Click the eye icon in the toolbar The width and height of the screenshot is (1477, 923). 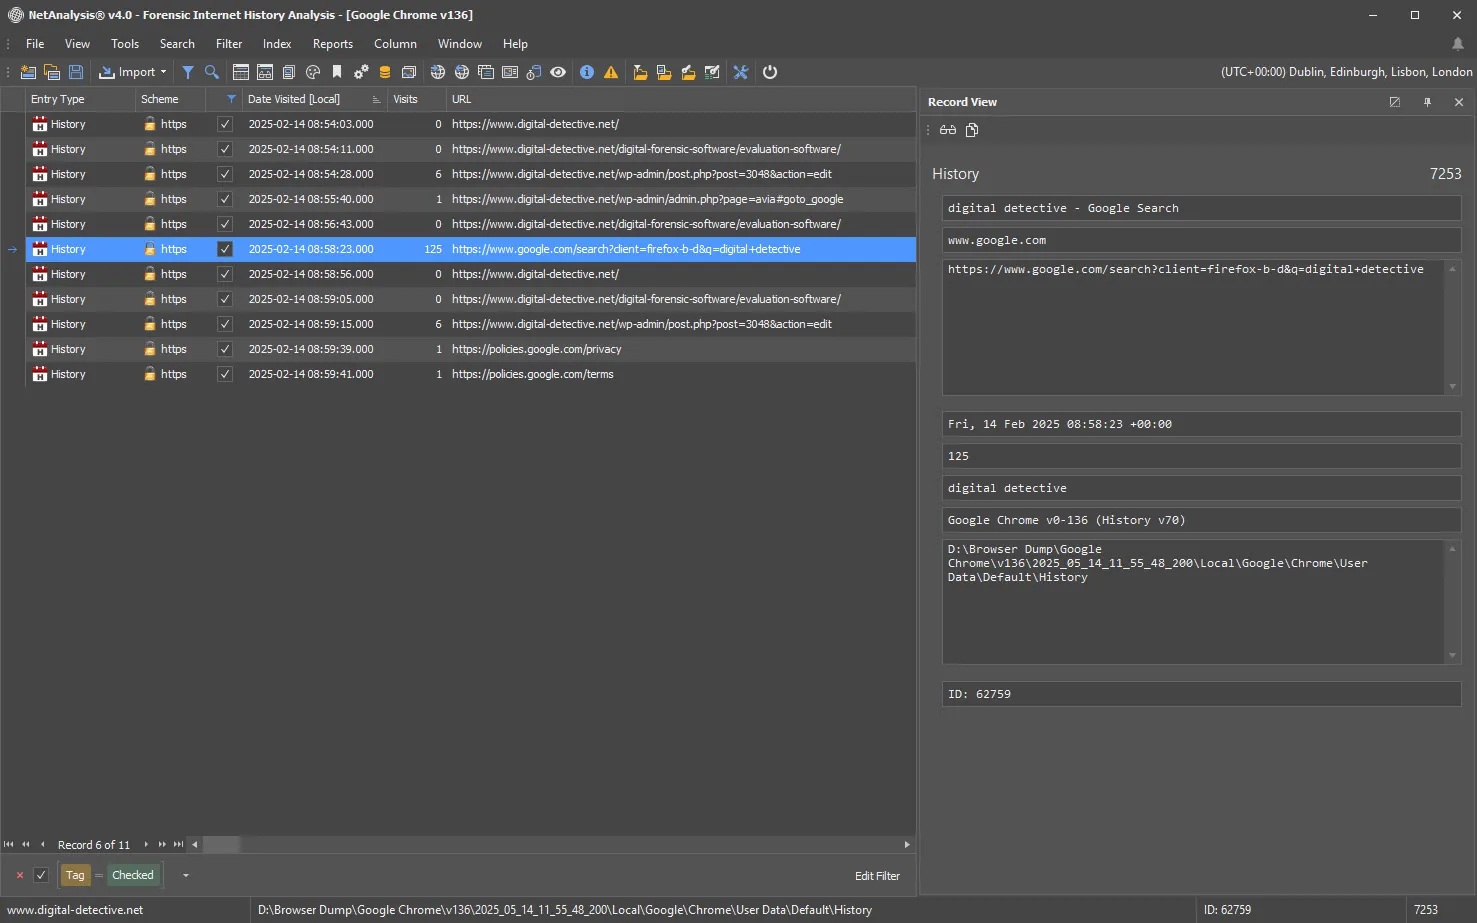tap(558, 72)
